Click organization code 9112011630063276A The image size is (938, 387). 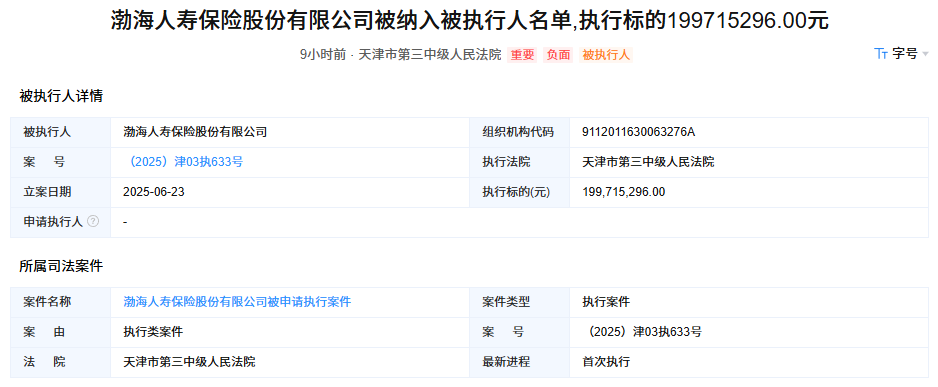point(638,132)
